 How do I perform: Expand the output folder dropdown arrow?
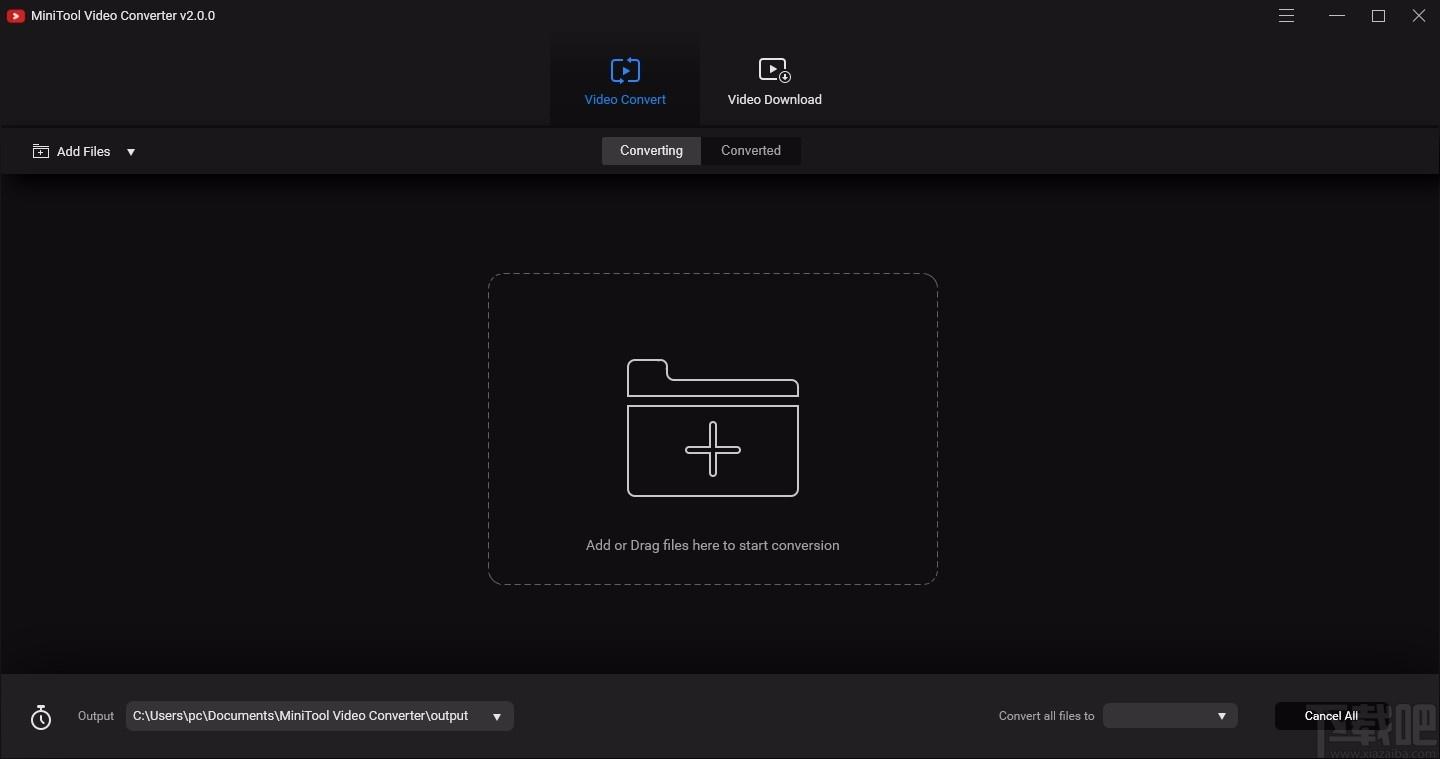coord(497,717)
